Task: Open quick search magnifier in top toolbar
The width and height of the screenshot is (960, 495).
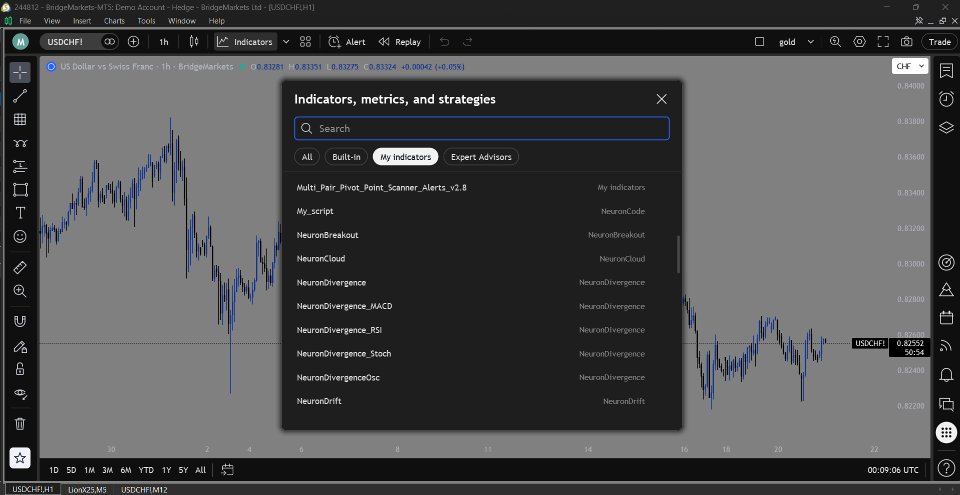Action: (x=836, y=42)
